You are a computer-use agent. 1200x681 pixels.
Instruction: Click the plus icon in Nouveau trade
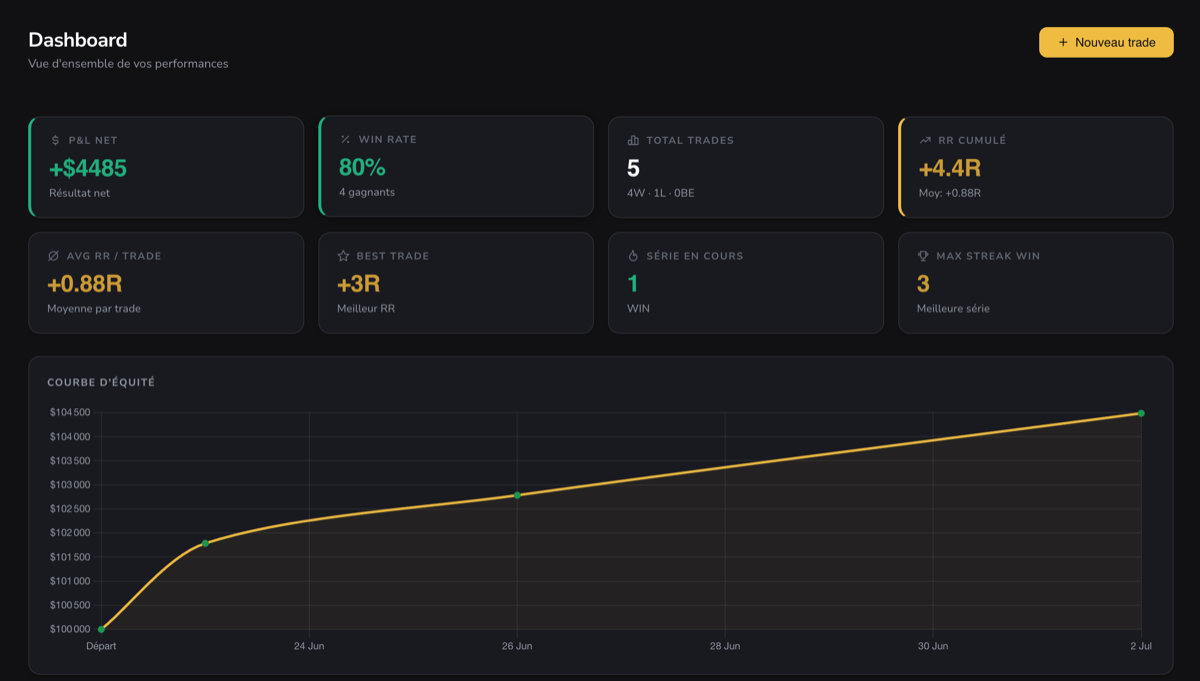pyautogui.click(x=1063, y=42)
